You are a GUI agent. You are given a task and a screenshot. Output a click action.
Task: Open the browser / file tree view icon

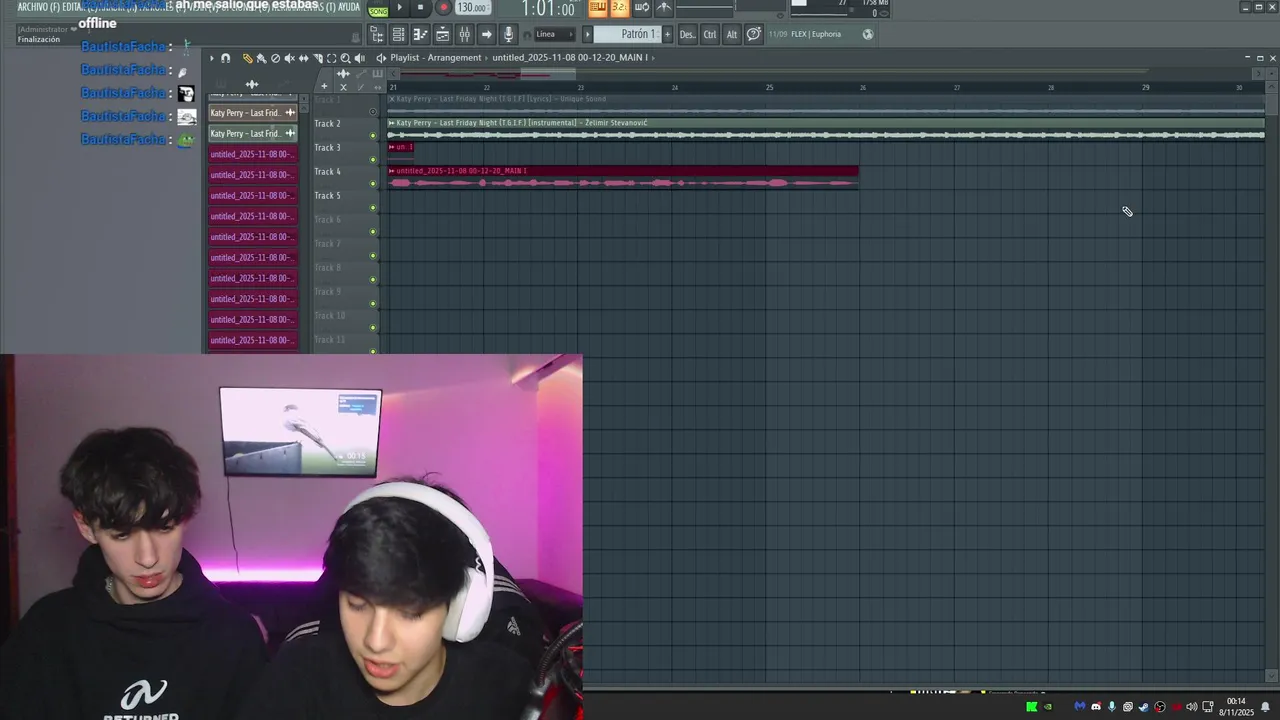click(x=377, y=34)
